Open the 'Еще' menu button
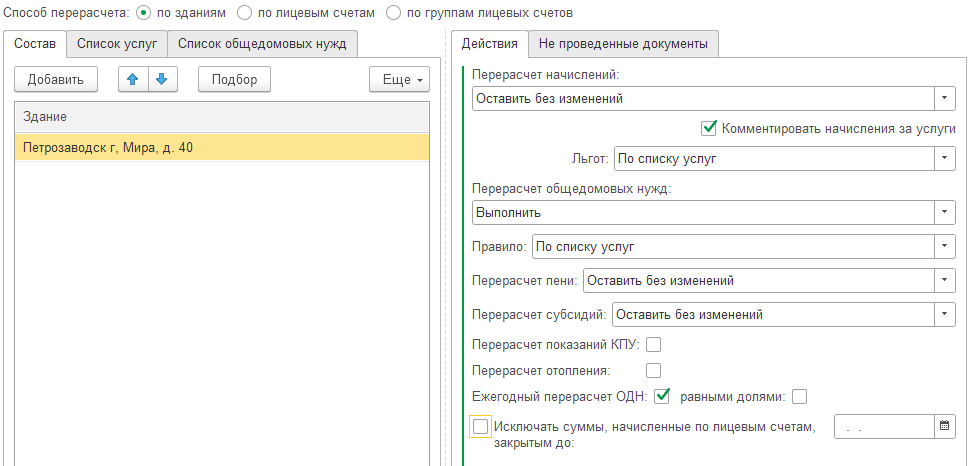This screenshot has width=970, height=466. (399, 79)
